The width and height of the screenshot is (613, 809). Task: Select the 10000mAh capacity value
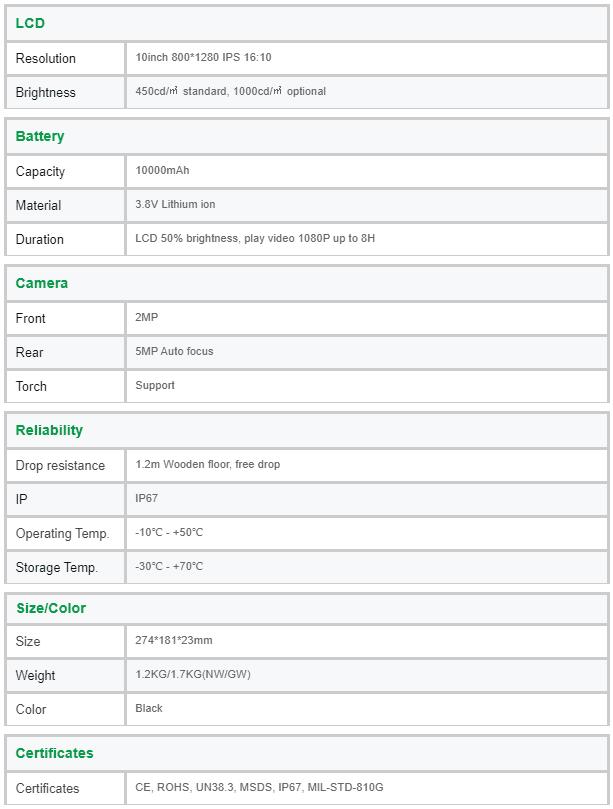tap(162, 170)
